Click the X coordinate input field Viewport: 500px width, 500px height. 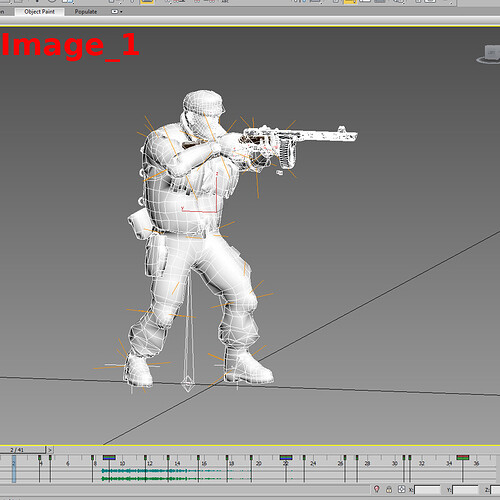click(x=427, y=489)
